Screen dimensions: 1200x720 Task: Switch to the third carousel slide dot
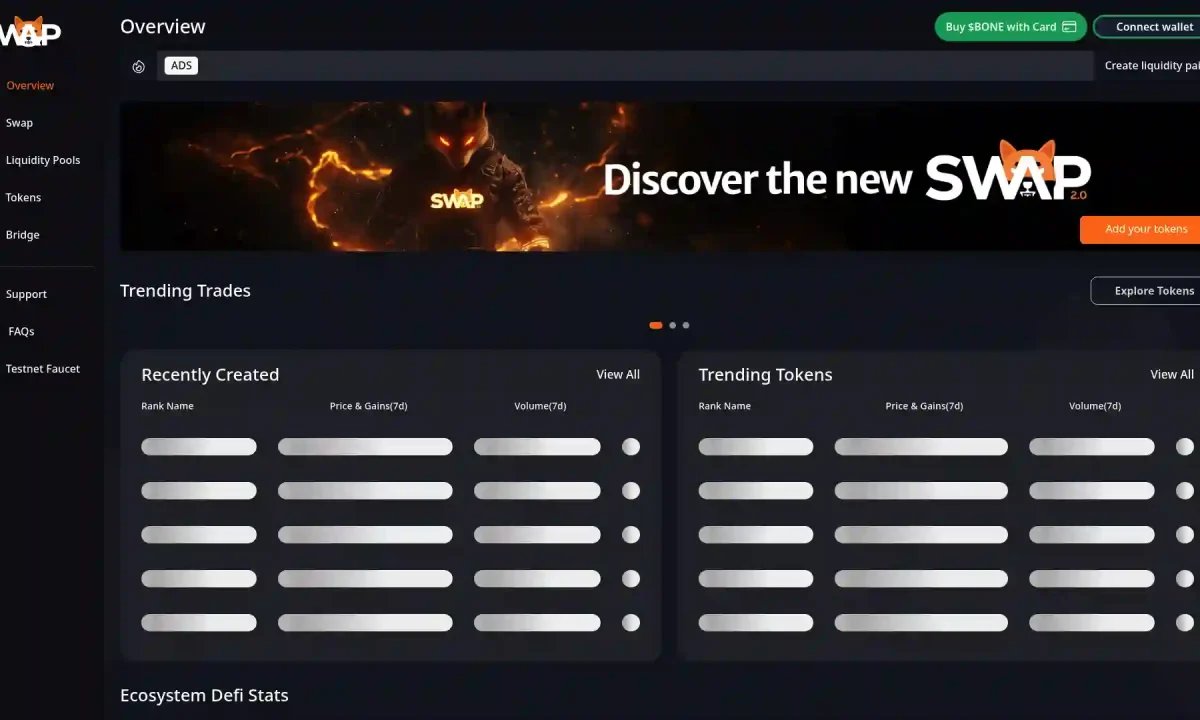[686, 325]
